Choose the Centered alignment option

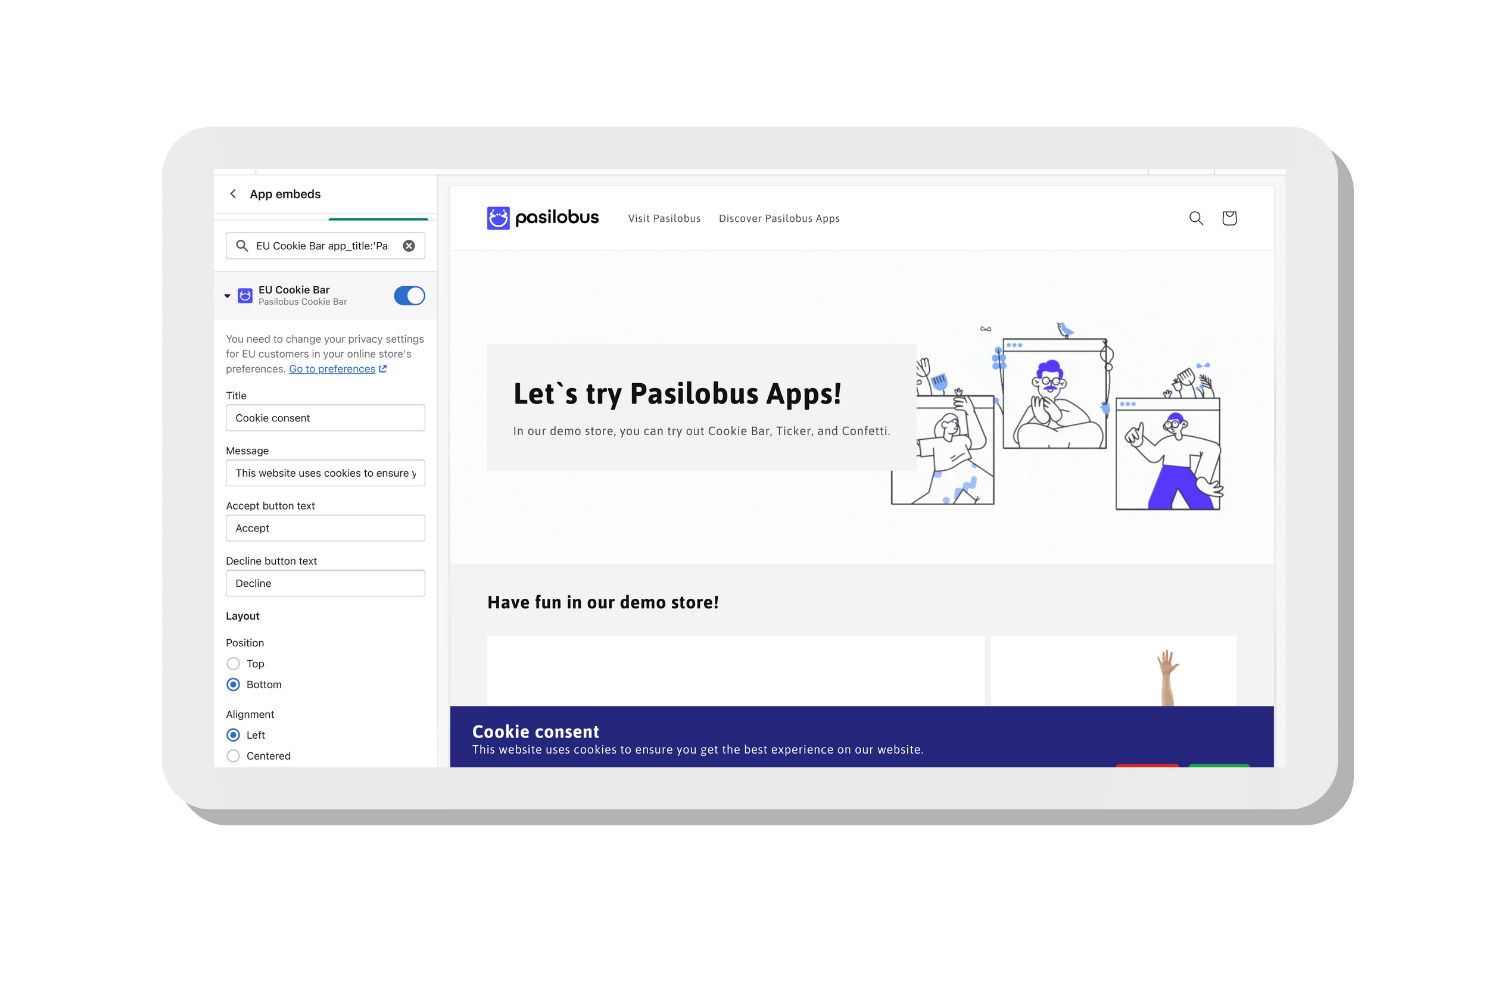point(233,756)
